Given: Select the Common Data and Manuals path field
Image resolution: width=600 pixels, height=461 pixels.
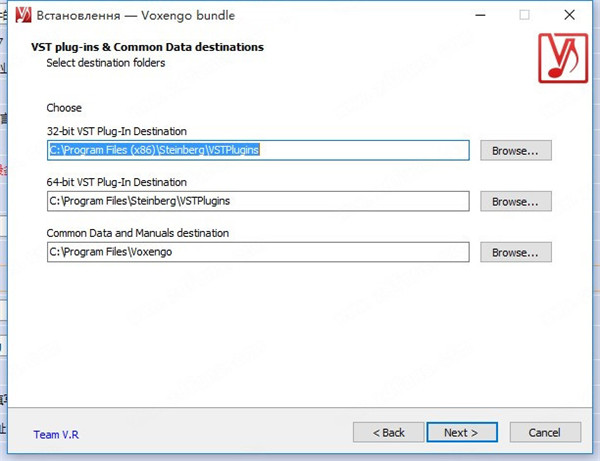Looking at the screenshot, I should point(258,253).
